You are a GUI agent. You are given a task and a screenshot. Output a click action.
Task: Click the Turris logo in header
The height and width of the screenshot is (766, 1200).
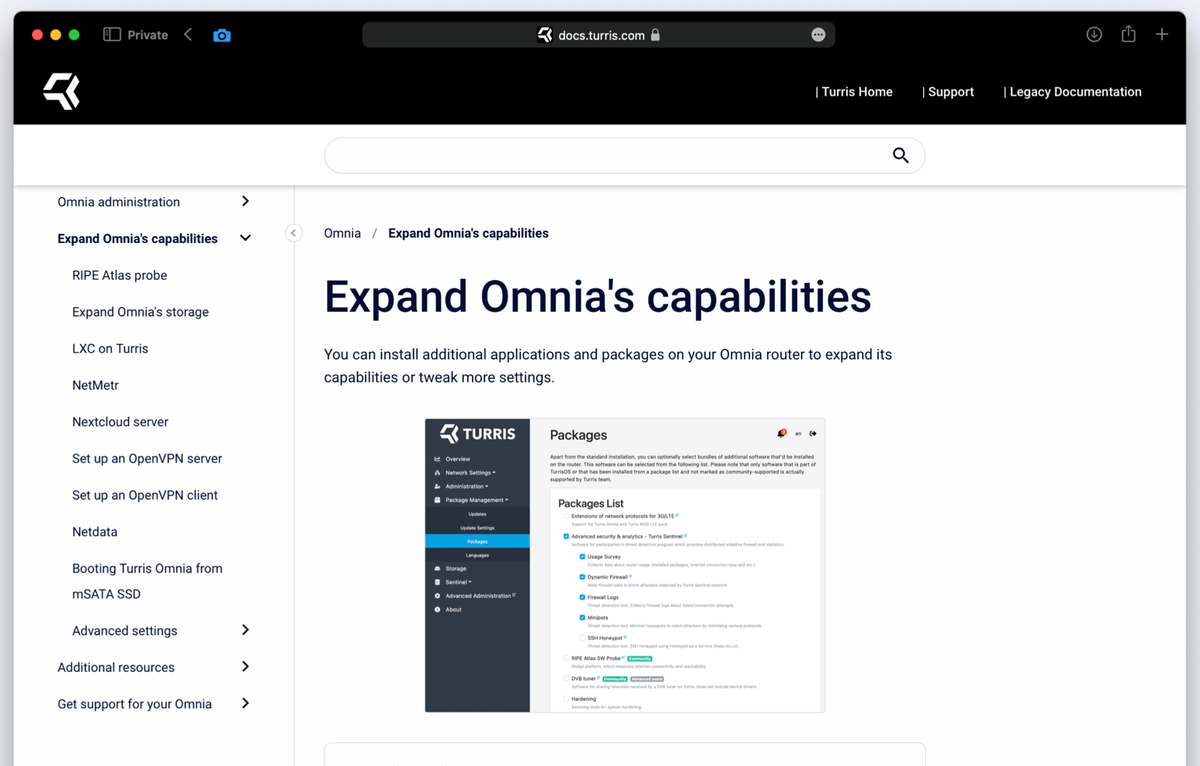click(61, 91)
